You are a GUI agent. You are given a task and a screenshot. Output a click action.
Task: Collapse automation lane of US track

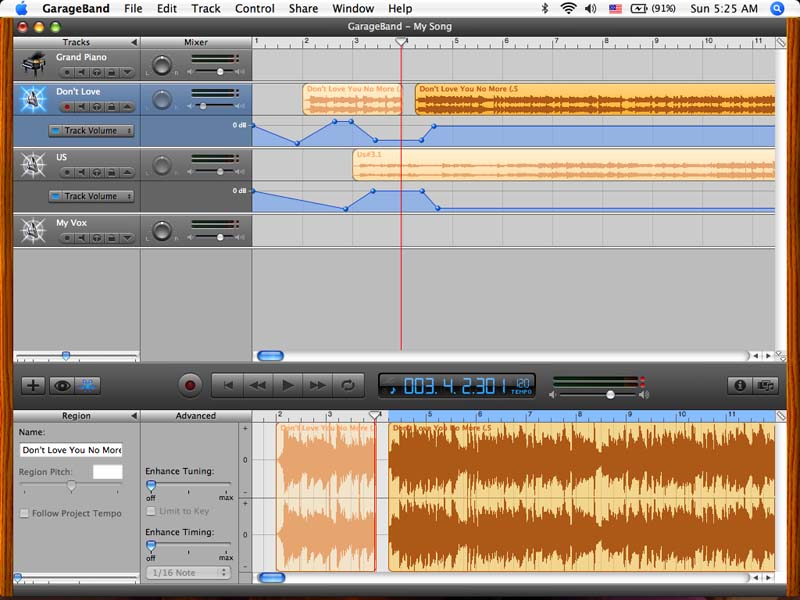[127, 172]
